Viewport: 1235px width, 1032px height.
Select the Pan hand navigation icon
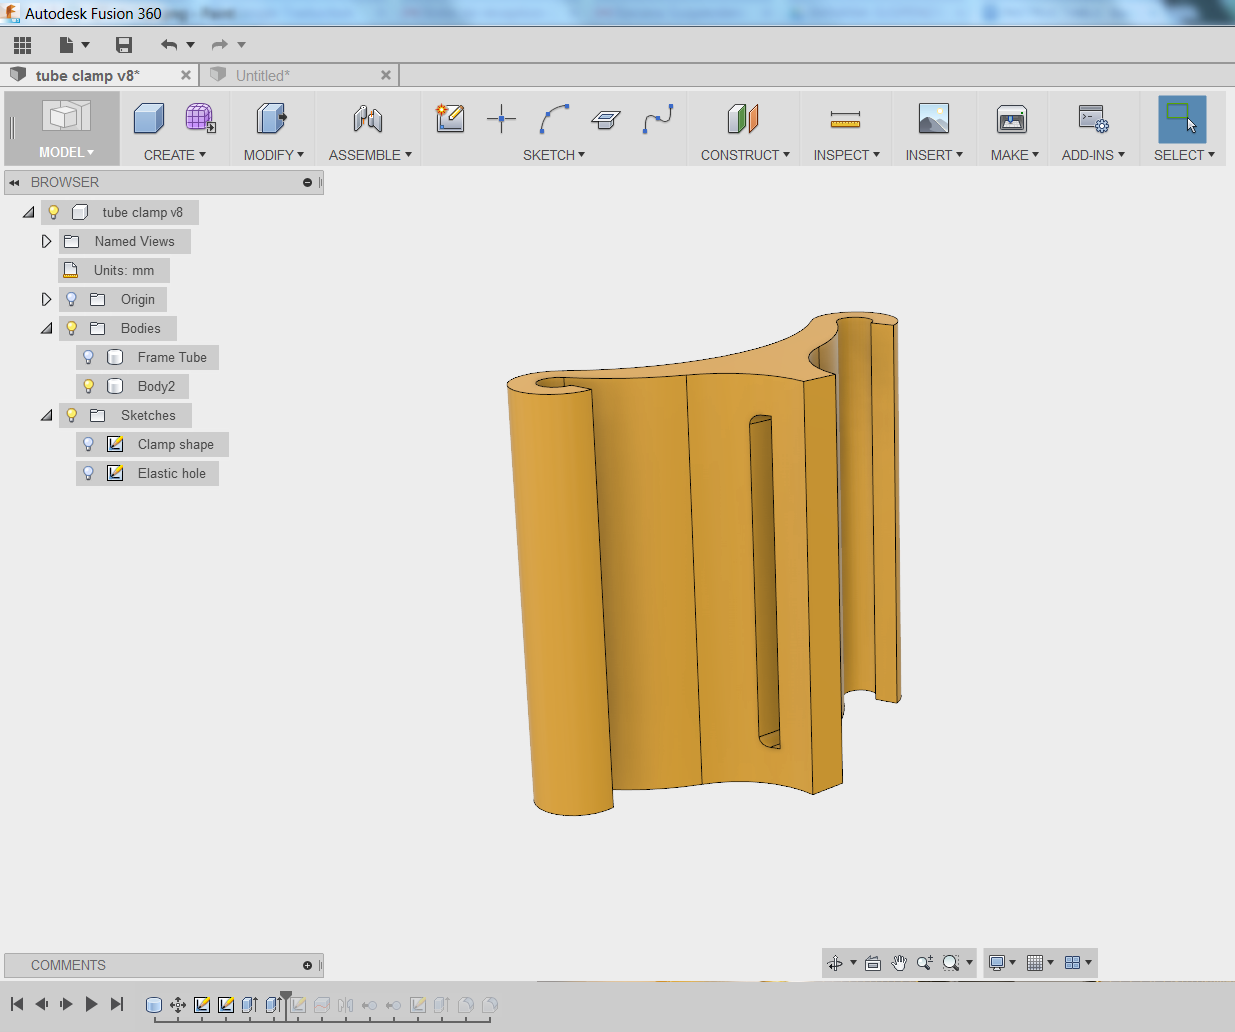pos(899,963)
